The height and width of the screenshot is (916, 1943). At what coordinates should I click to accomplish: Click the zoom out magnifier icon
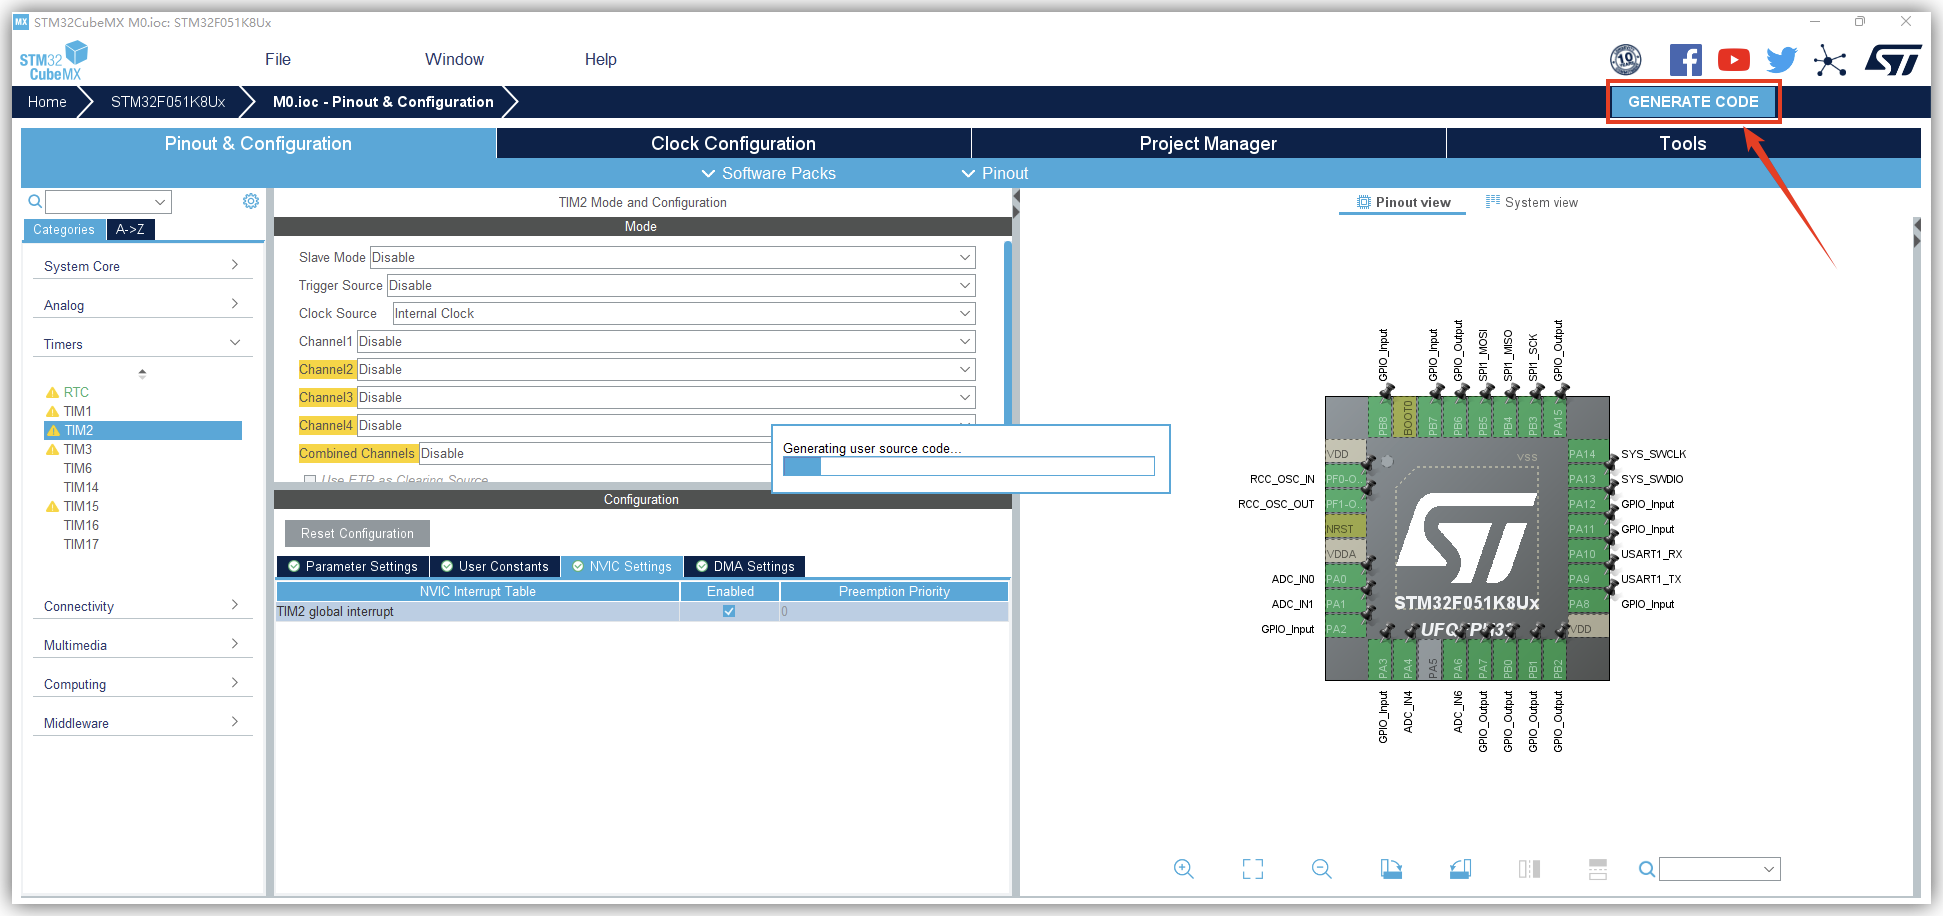pyautogui.click(x=1321, y=869)
